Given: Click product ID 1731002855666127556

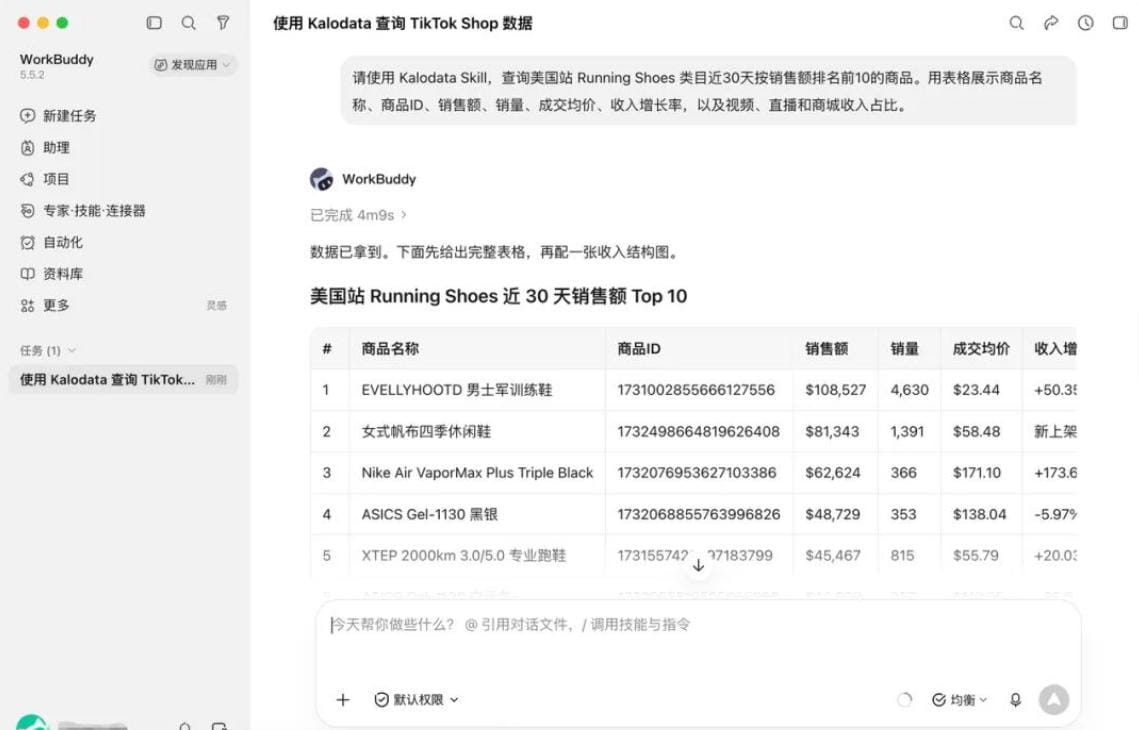Looking at the screenshot, I should (696, 390).
